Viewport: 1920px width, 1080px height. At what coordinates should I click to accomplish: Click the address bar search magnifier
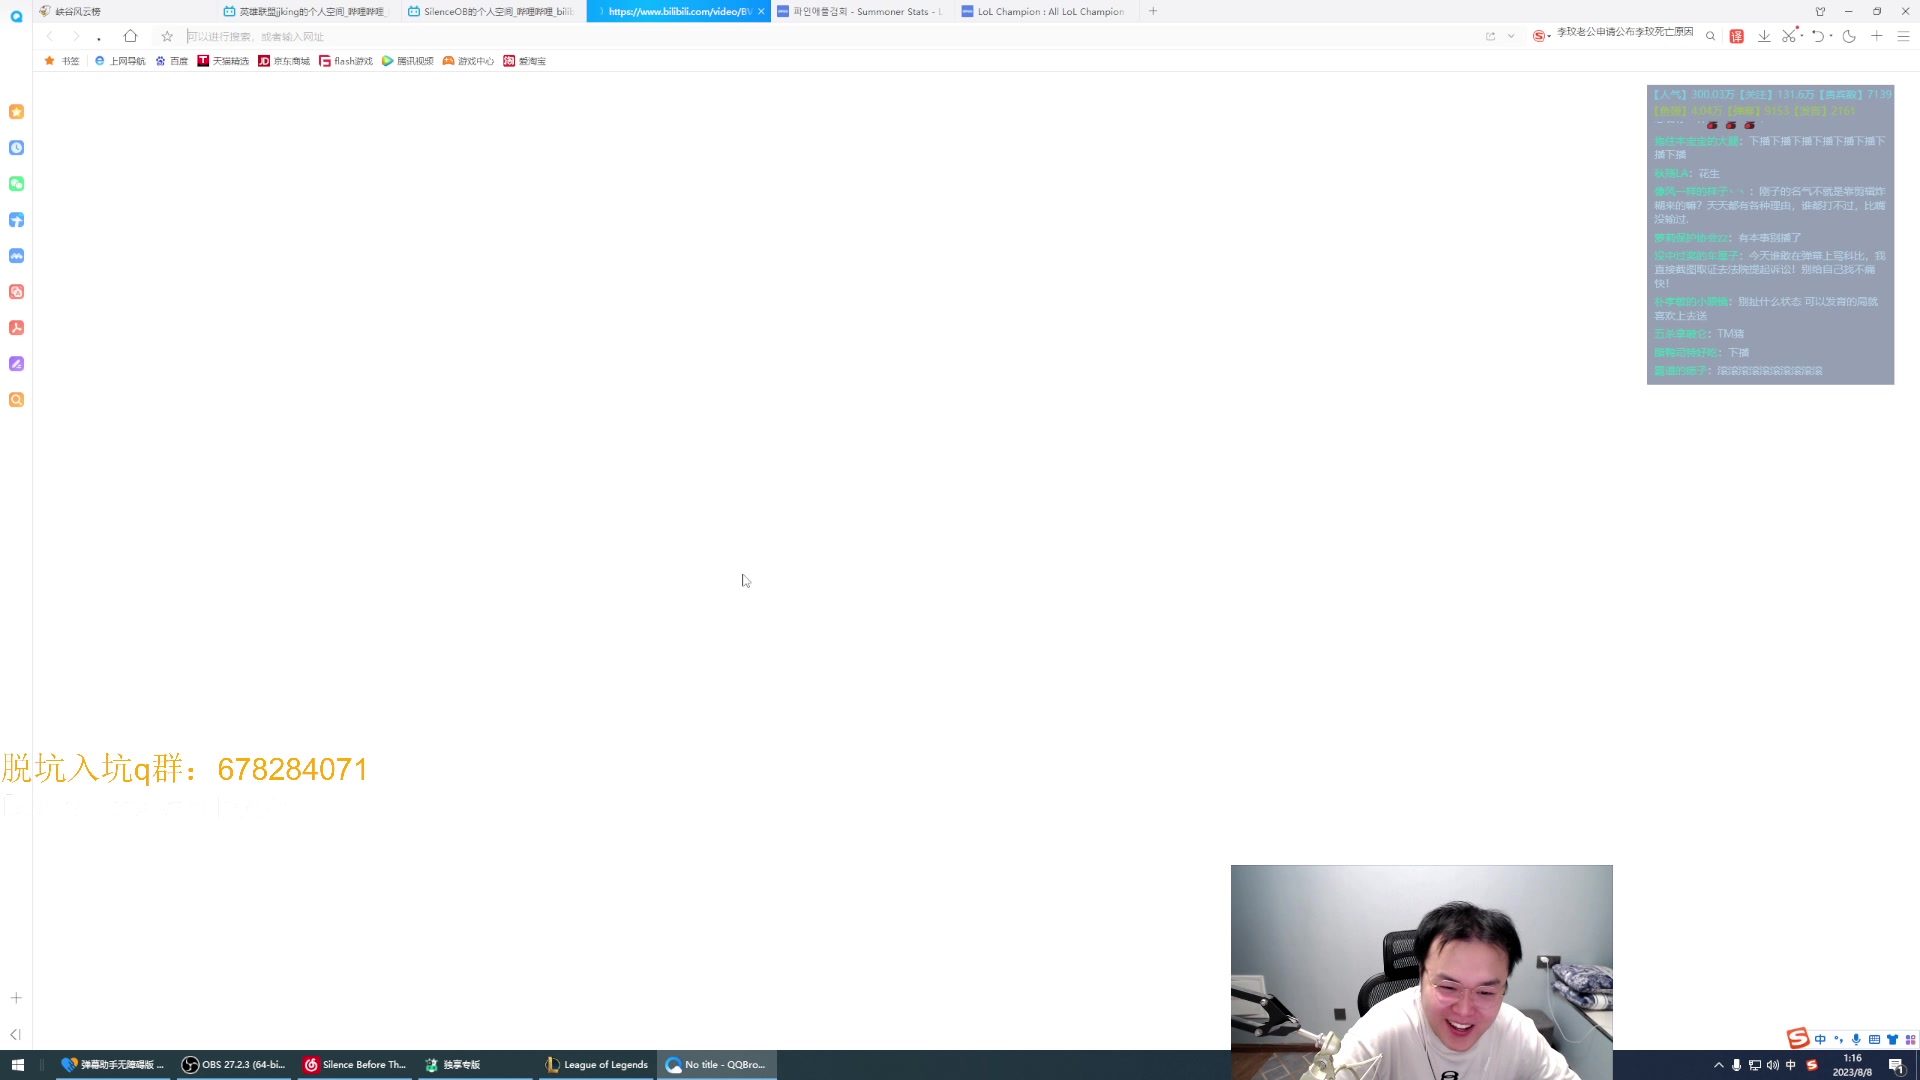[1711, 36]
